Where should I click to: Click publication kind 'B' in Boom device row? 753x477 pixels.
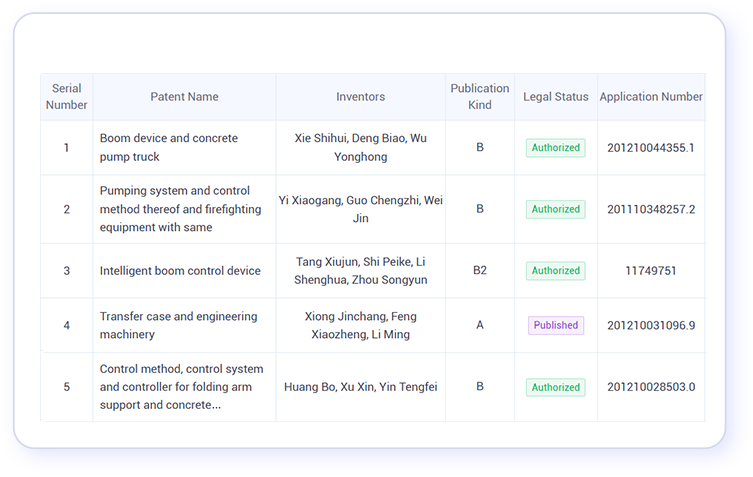480,147
